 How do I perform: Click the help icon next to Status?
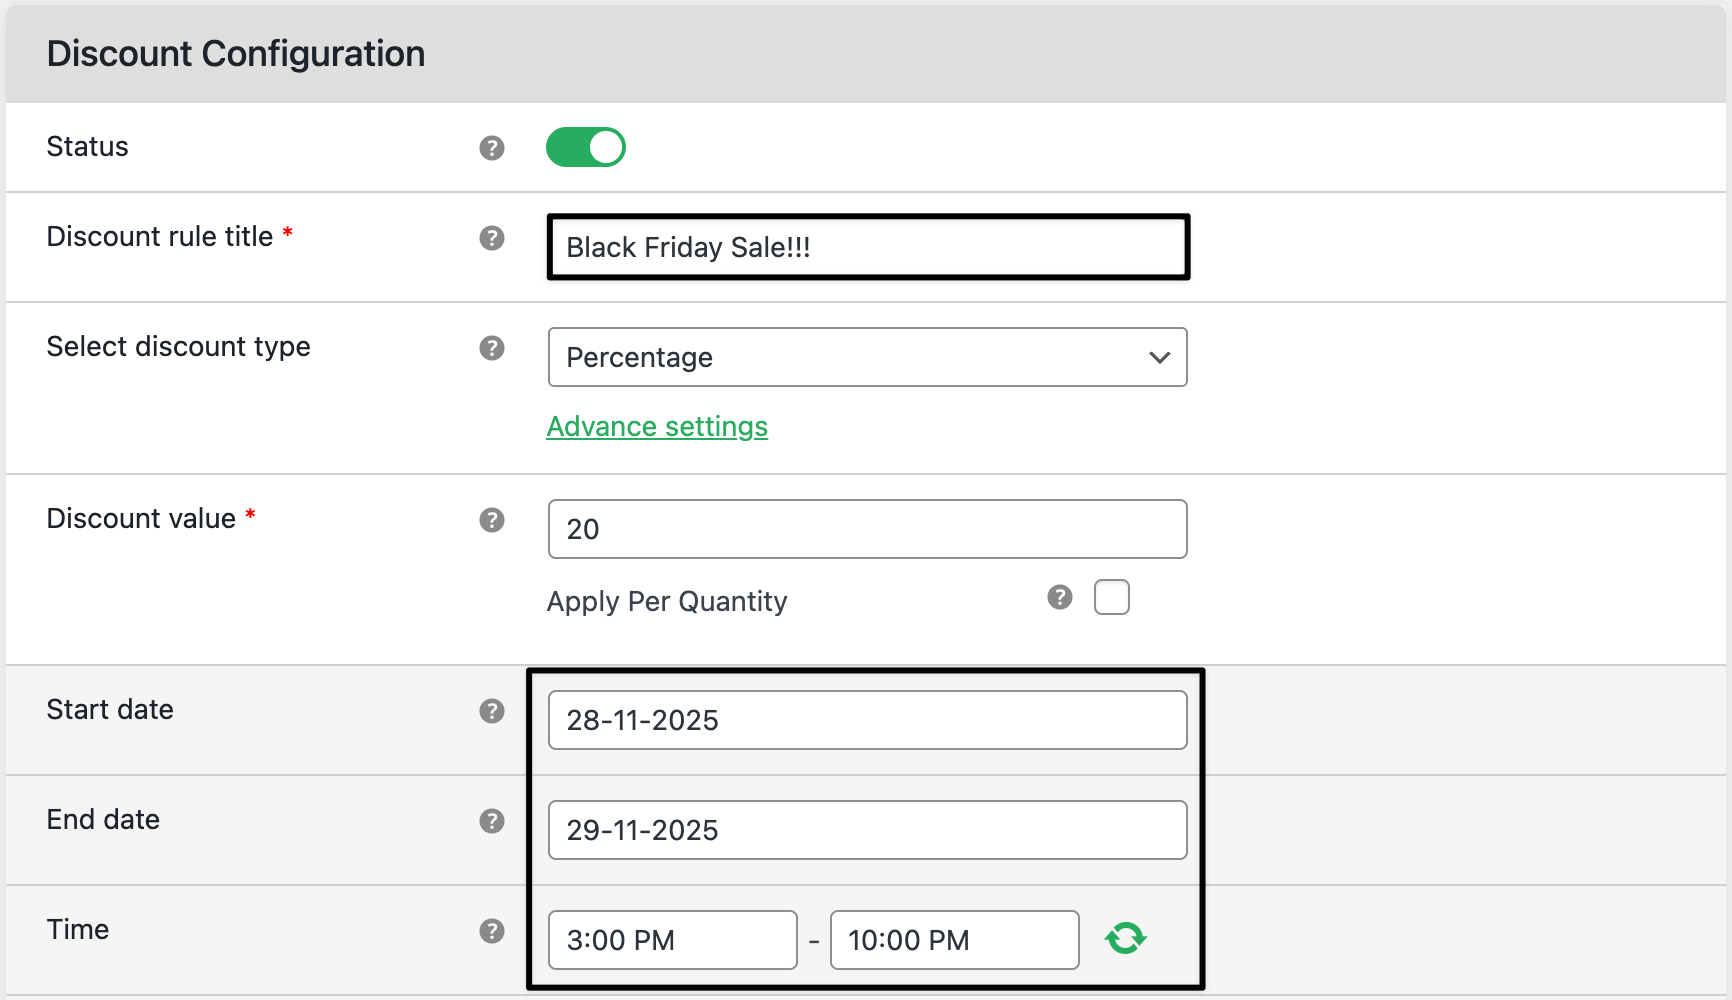point(491,148)
